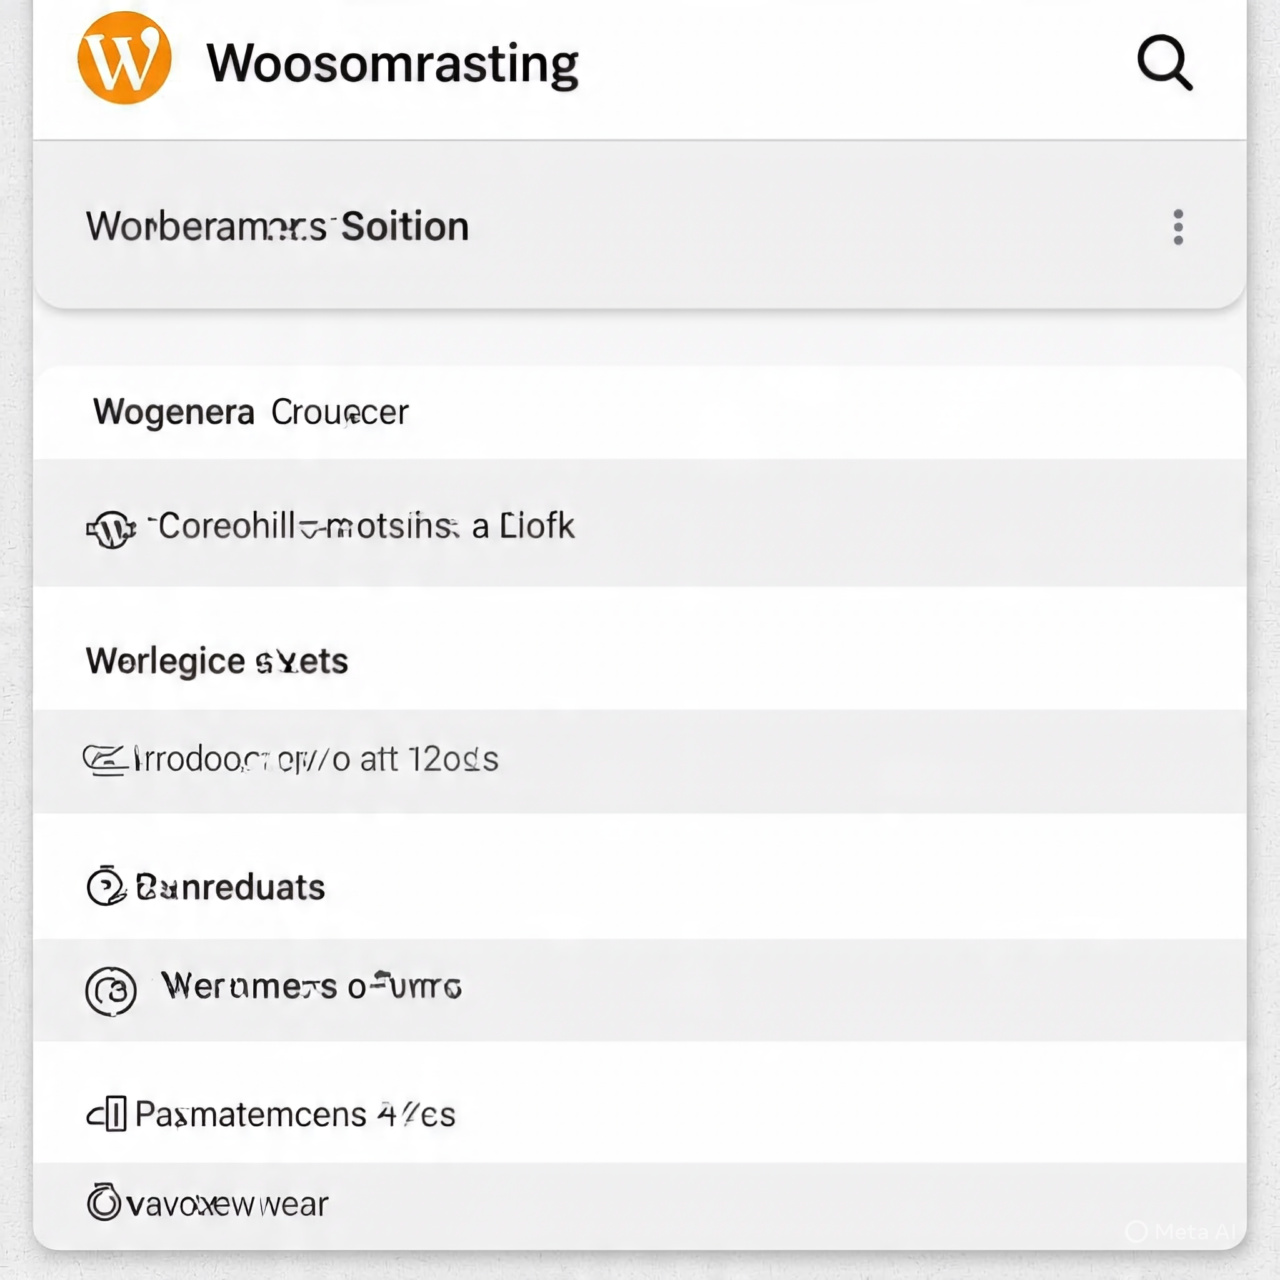Click the circular icon beside Bunreduats
Screen dimensions: 1280x1280
pos(106,887)
